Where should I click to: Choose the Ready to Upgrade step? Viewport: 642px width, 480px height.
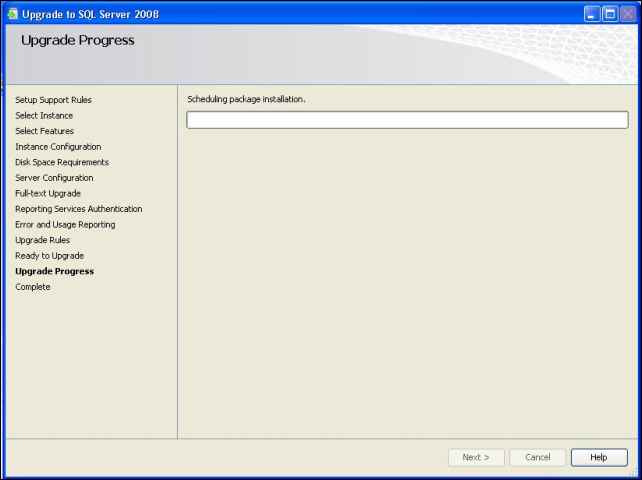pos(50,256)
